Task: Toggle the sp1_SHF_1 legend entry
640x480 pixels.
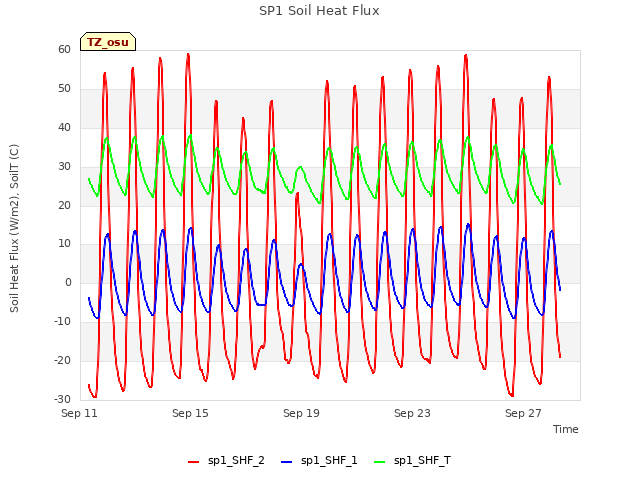Action: coord(319,461)
